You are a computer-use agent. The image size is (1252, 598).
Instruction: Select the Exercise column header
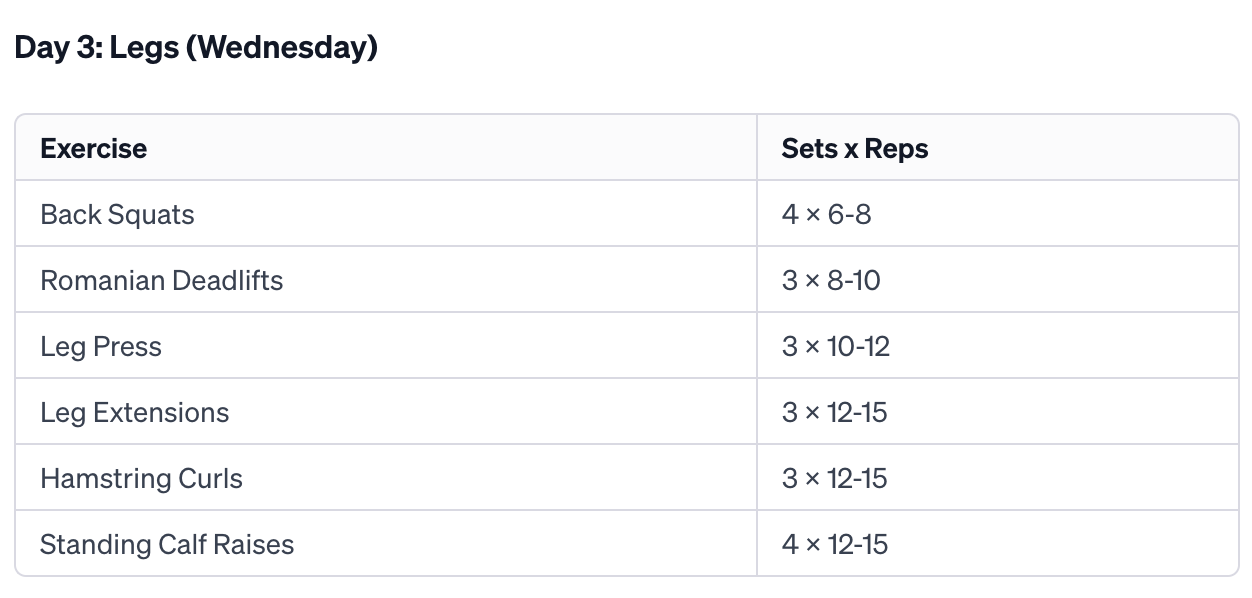click(93, 148)
